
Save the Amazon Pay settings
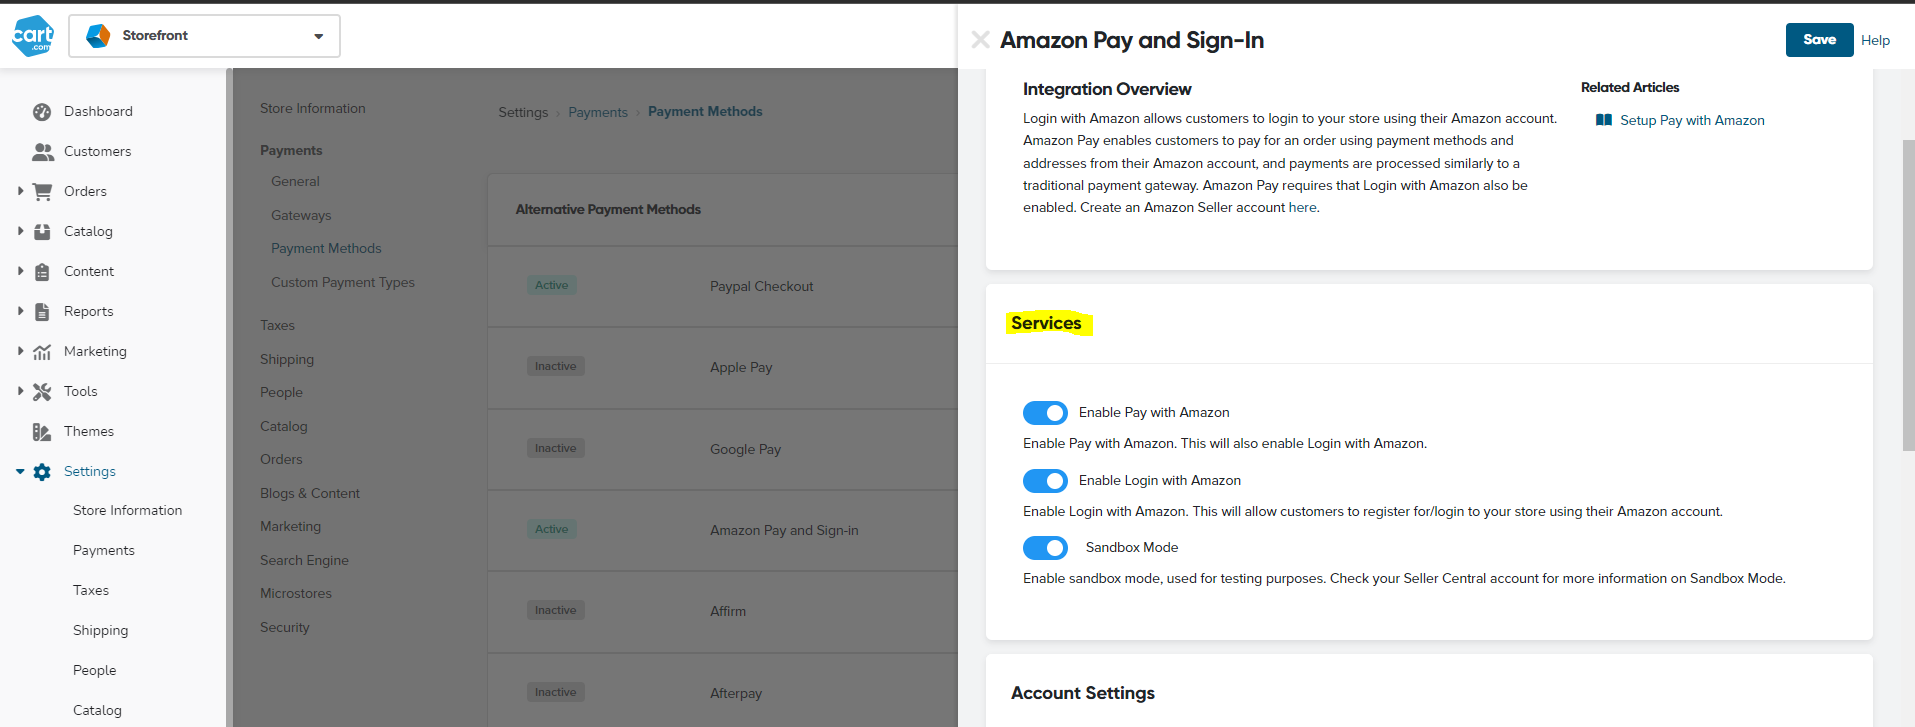1819,40
